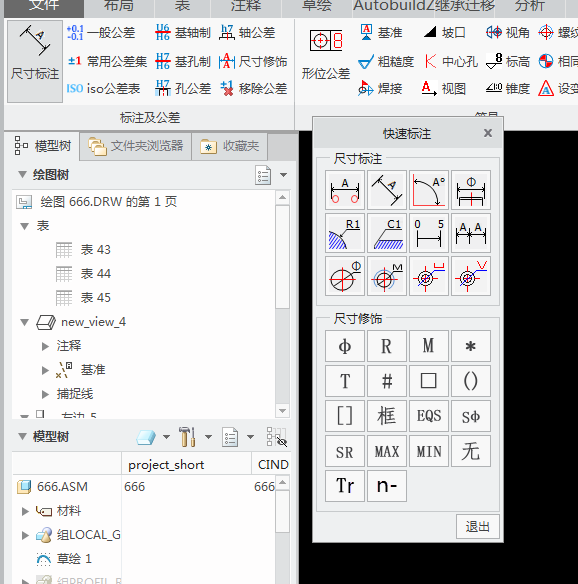
Task: Select the 焊接 welding symbol tool
Action: click(380, 89)
